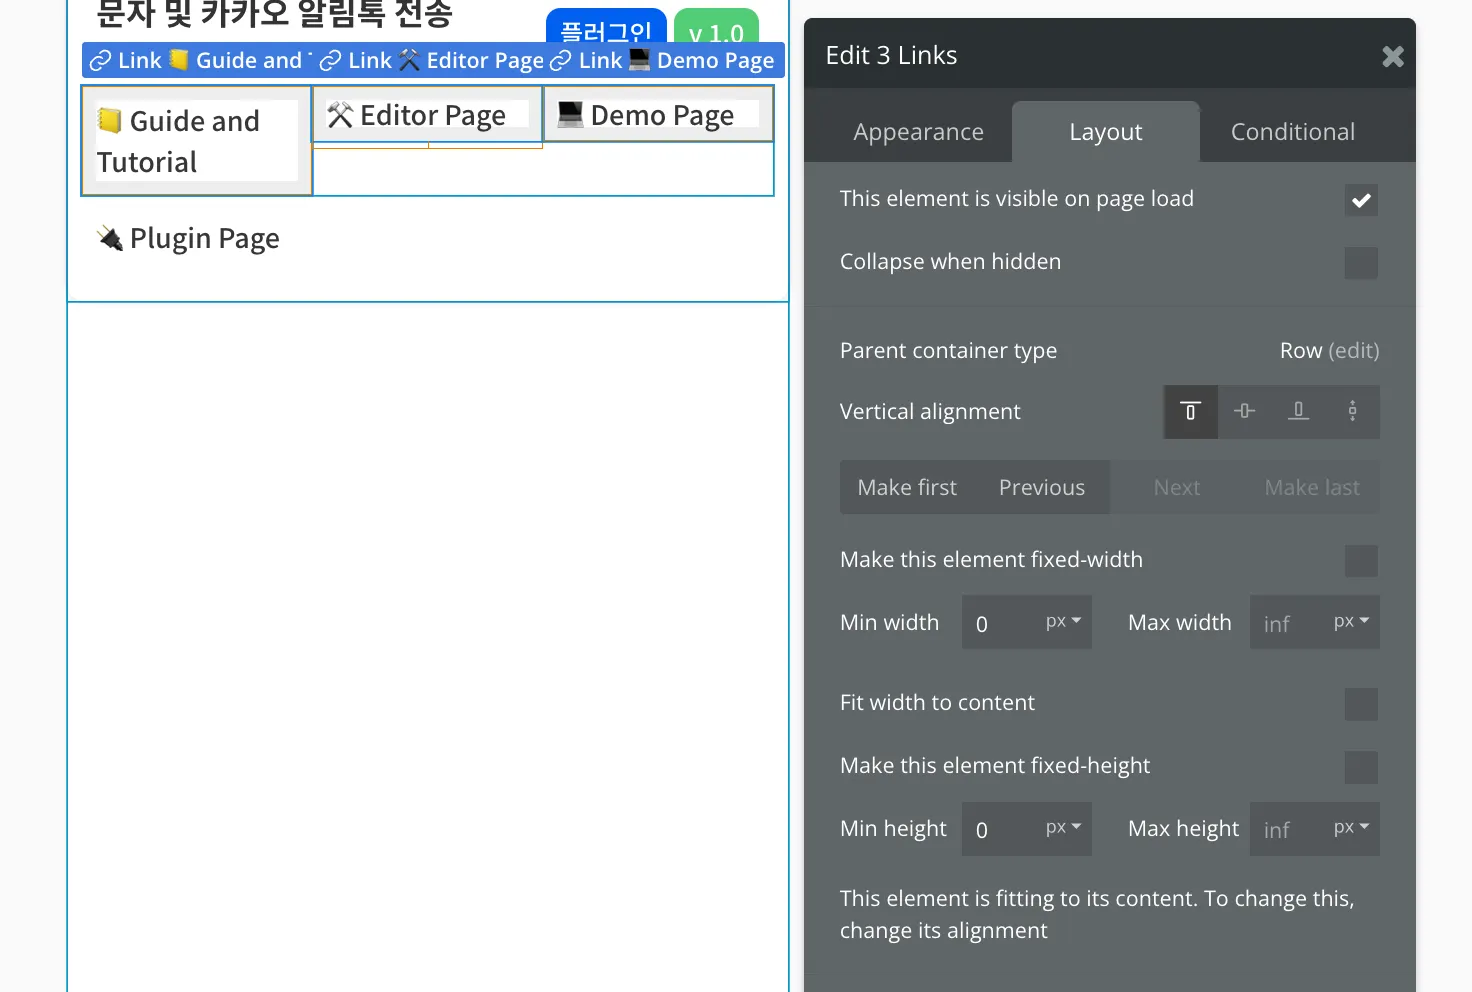Open the Conditional tab

(1292, 132)
